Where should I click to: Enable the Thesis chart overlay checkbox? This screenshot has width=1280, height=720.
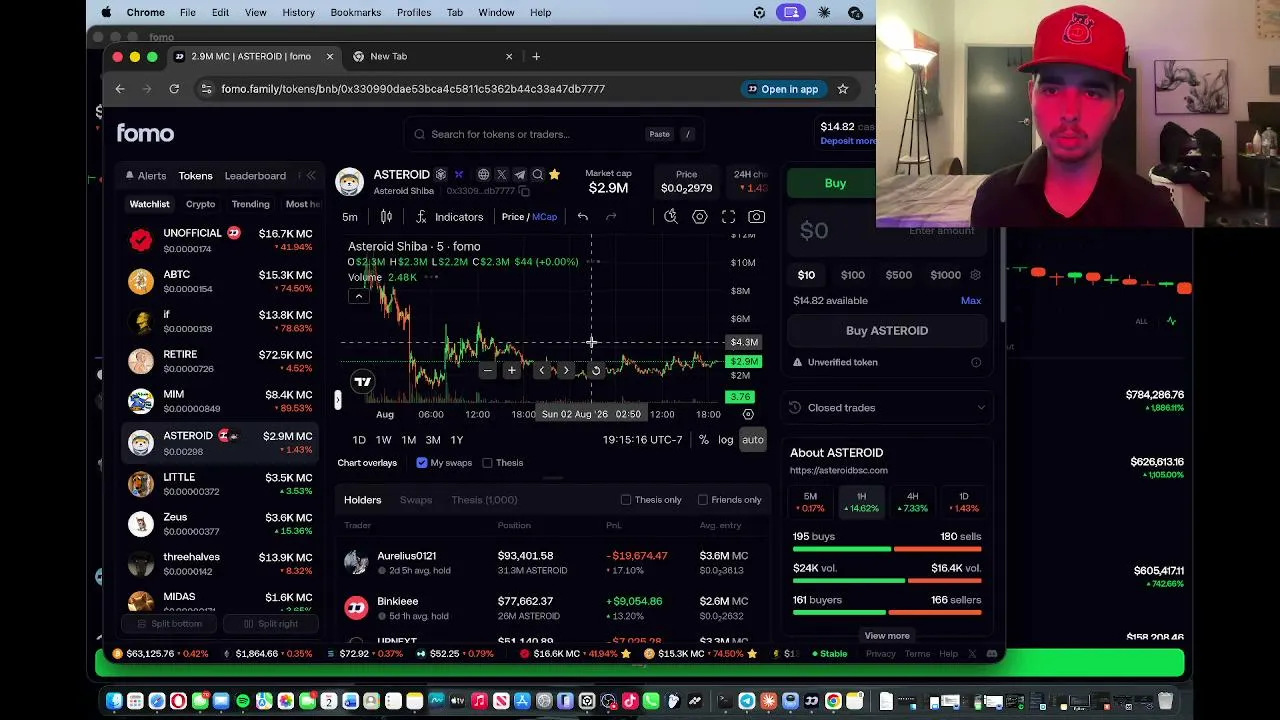[487, 463]
